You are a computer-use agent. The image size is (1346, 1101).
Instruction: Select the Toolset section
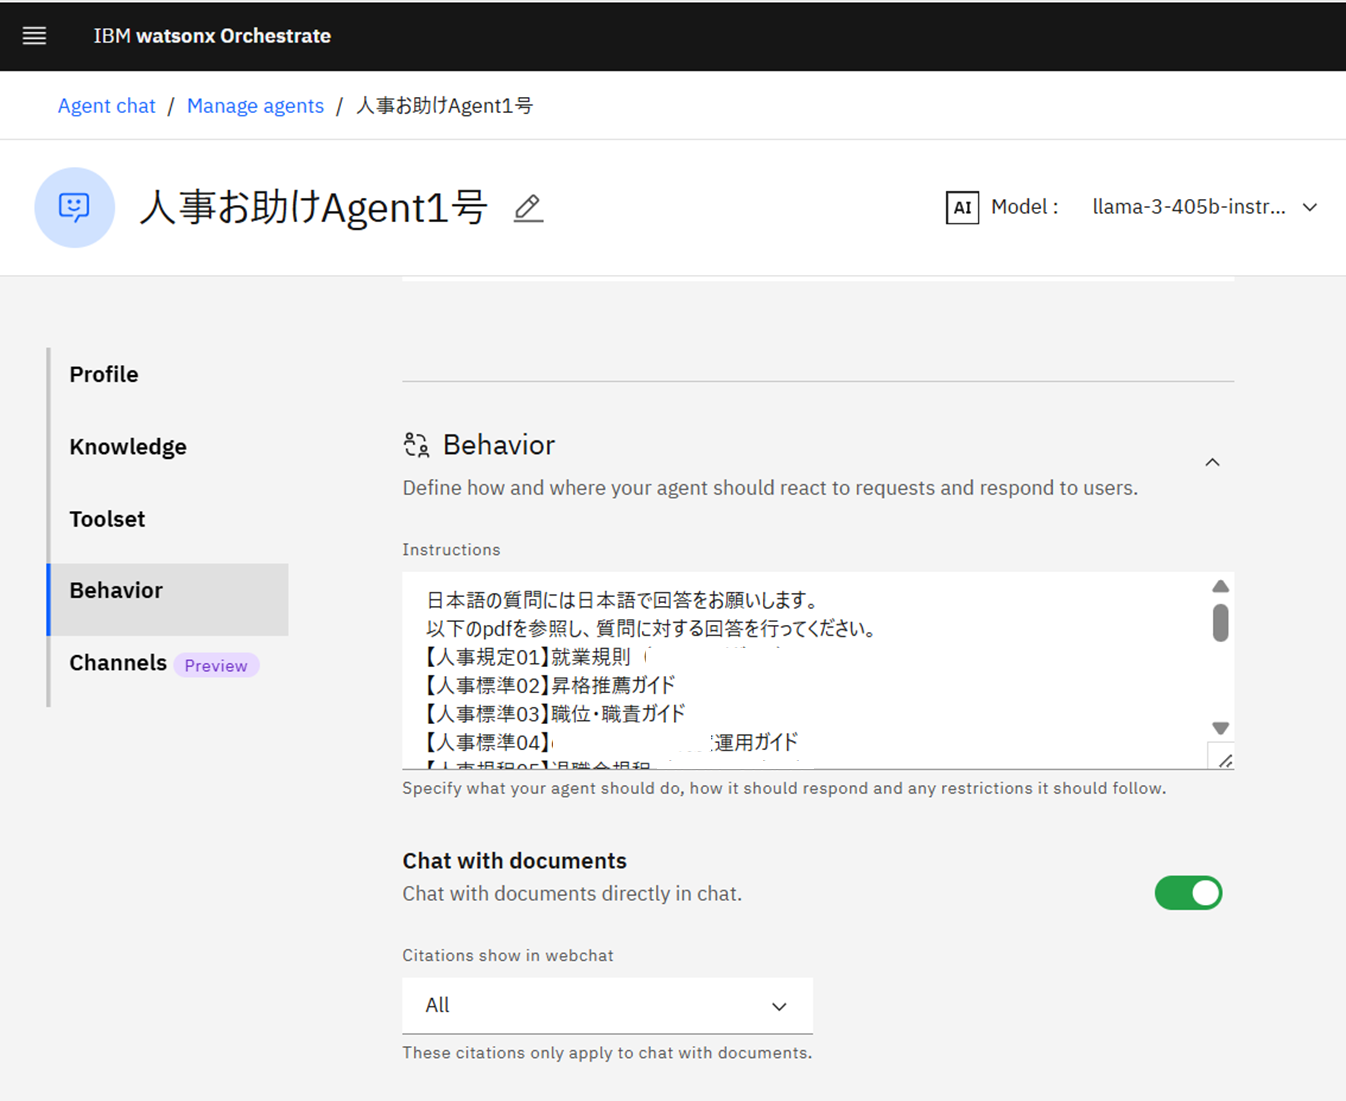(168, 519)
